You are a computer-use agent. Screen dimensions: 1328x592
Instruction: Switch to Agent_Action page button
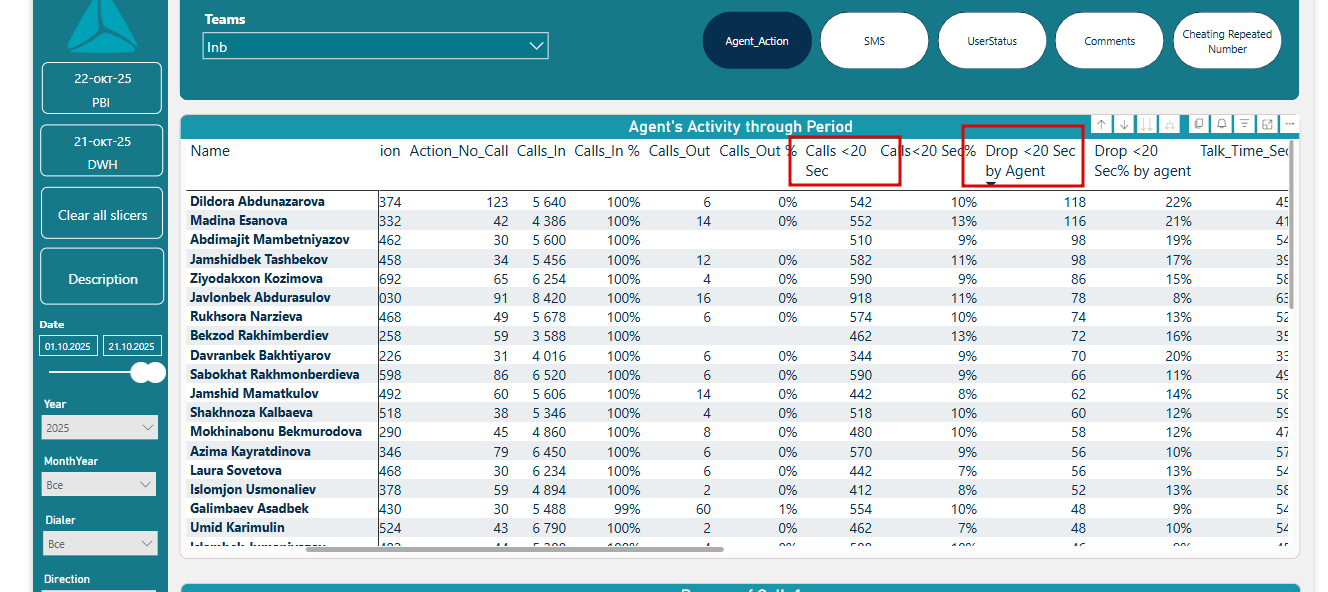tap(757, 41)
